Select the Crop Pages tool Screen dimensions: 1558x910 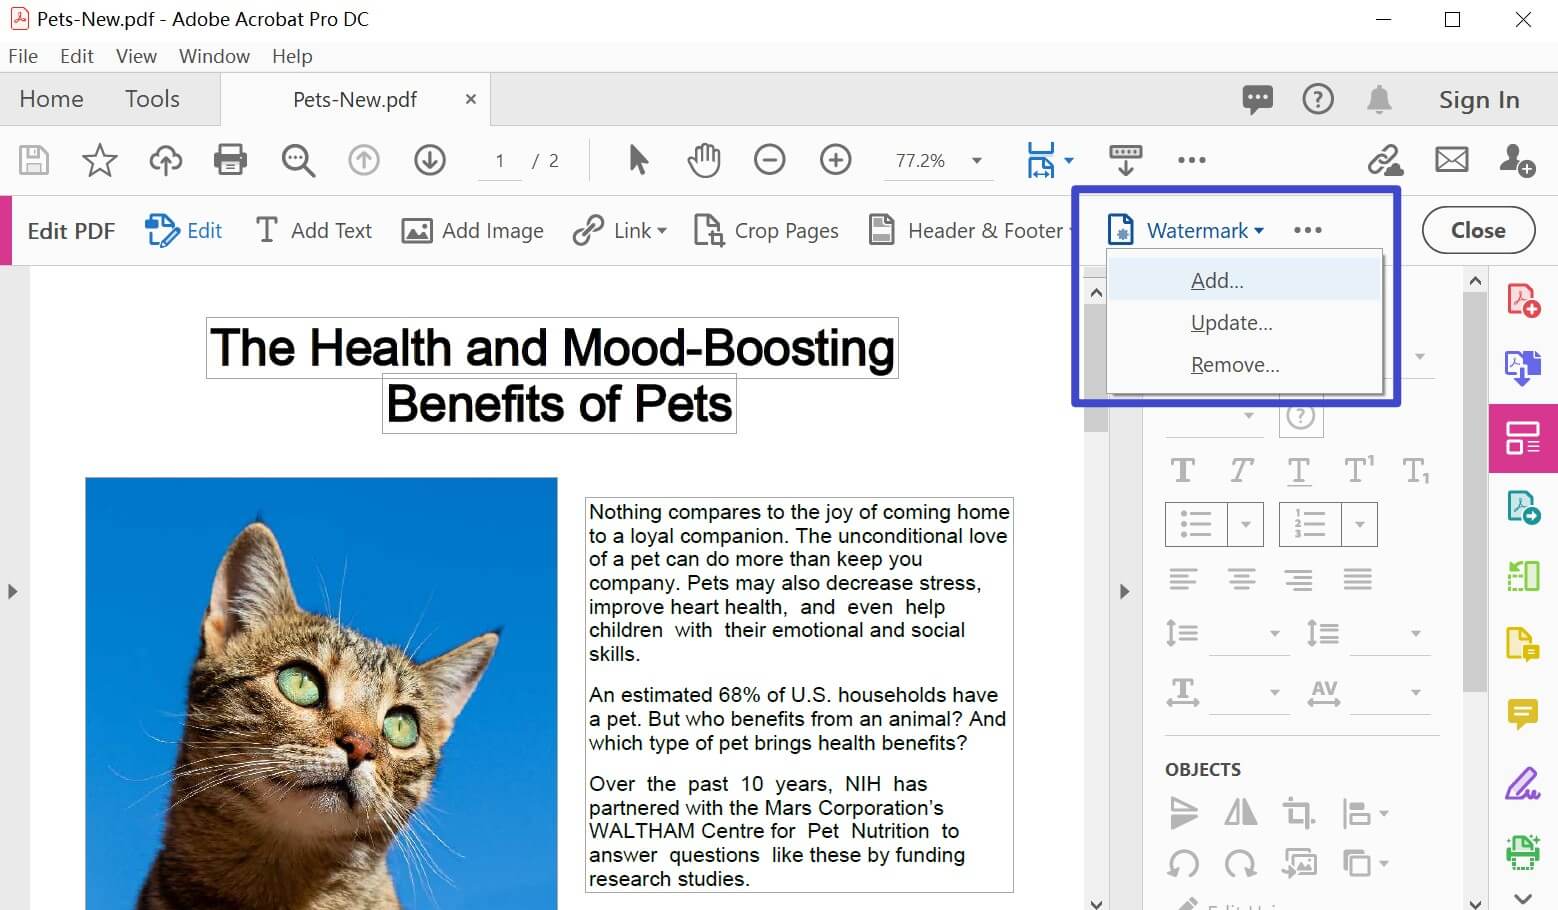click(766, 230)
